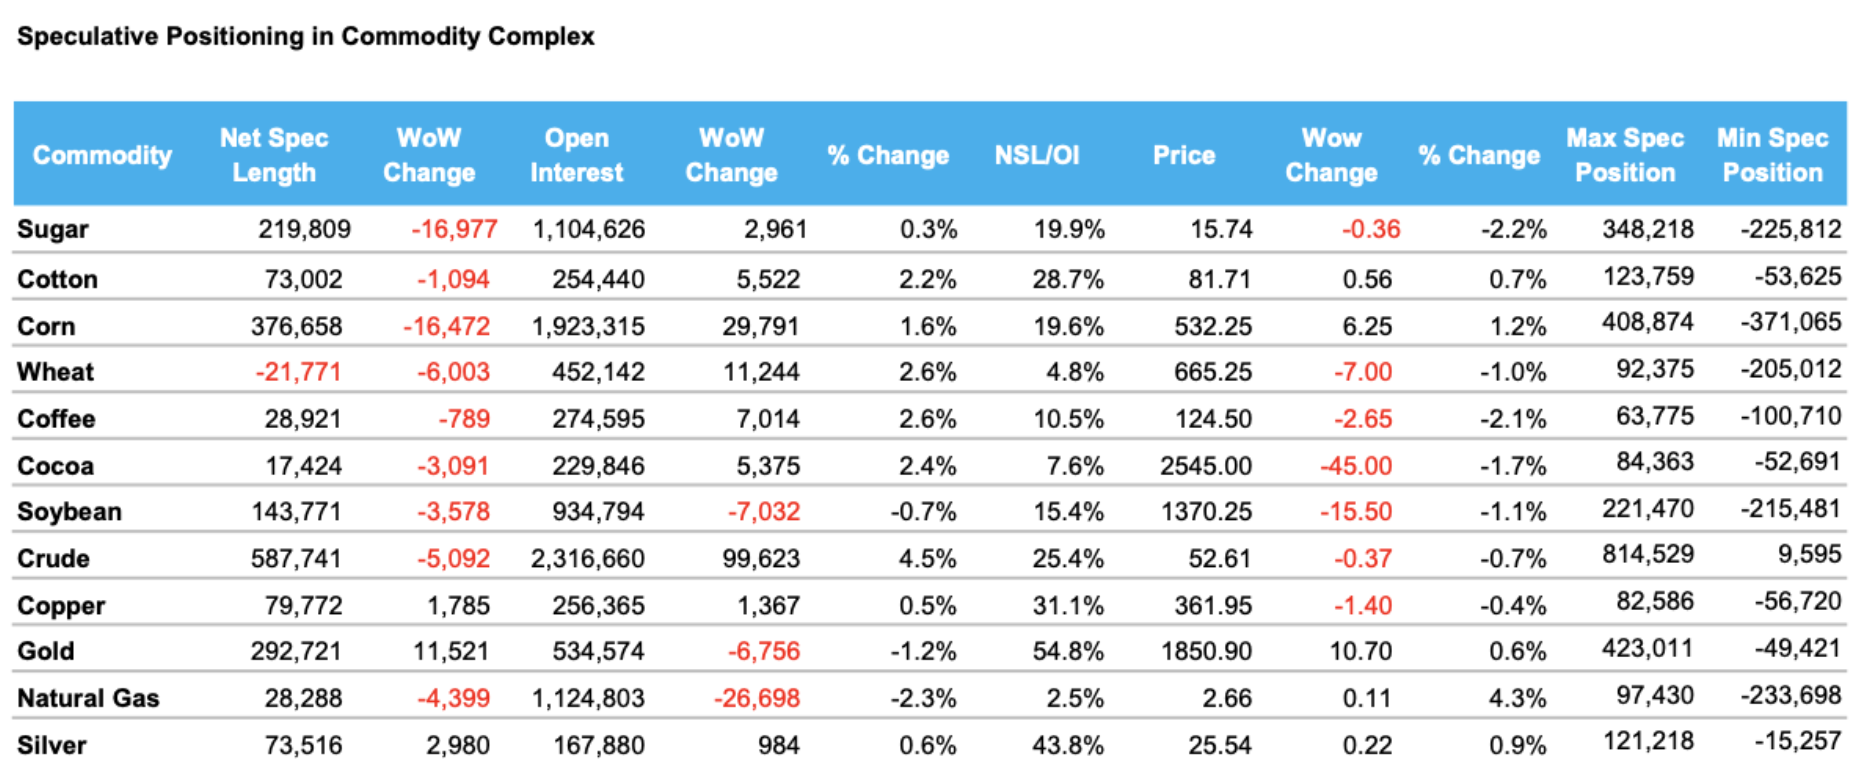Select Coffee WoW change value -789
The width and height of the screenshot is (1874, 770).
point(464,419)
